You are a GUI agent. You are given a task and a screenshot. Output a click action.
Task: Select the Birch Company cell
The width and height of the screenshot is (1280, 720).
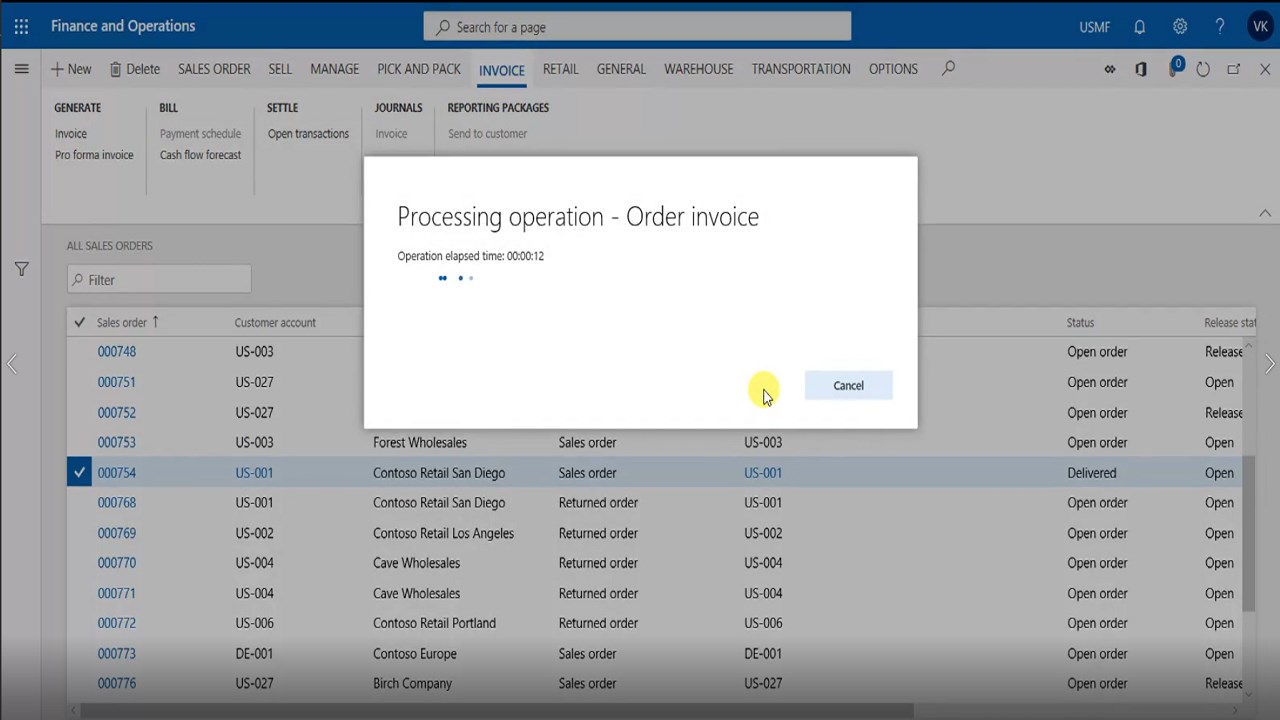coord(412,684)
